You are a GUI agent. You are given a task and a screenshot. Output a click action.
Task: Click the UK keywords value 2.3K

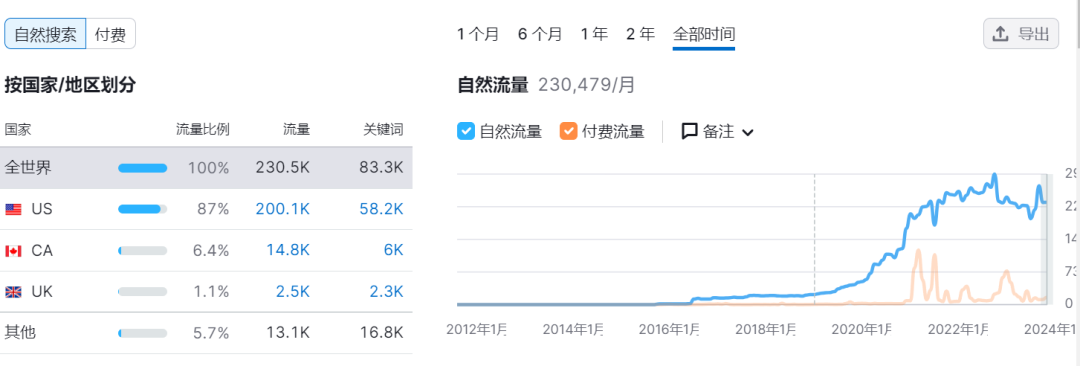[x=386, y=292]
